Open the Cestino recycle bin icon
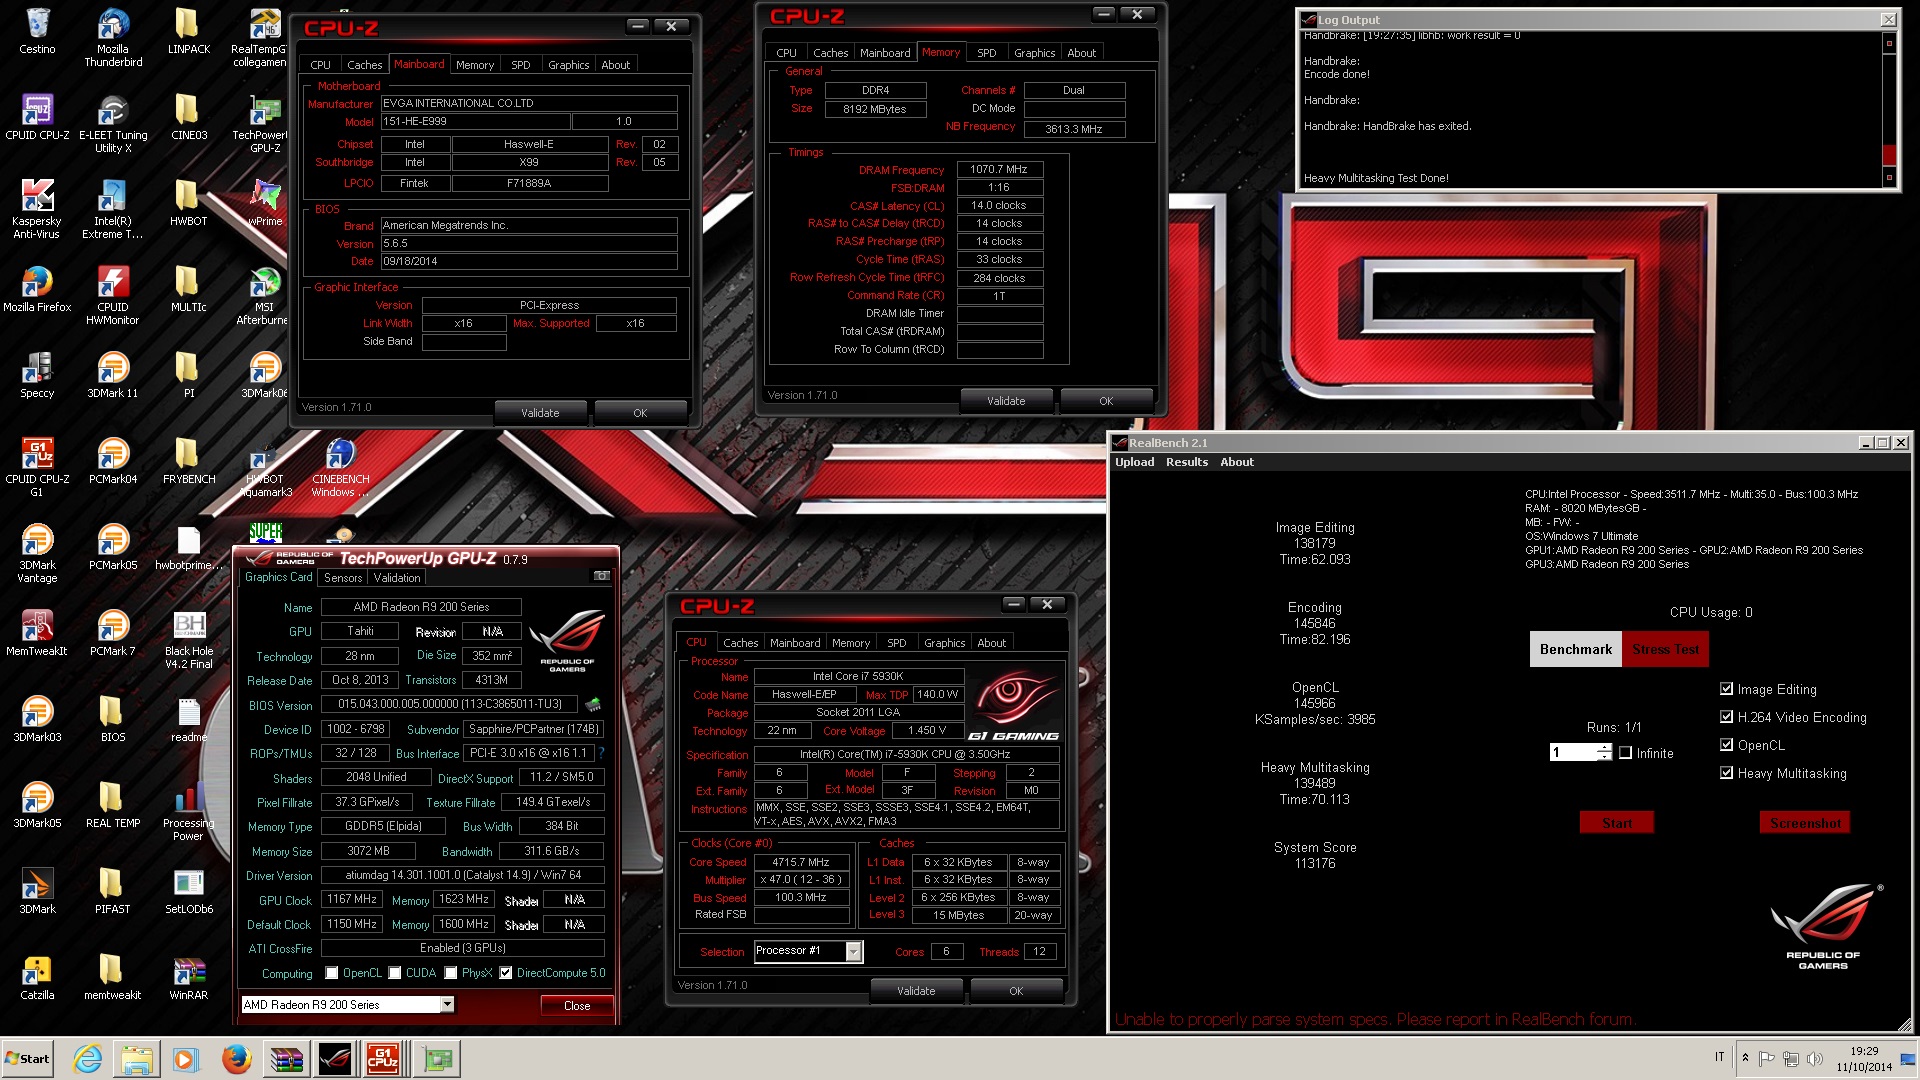The height and width of the screenshot is (1080, 1920). (37, 31)
